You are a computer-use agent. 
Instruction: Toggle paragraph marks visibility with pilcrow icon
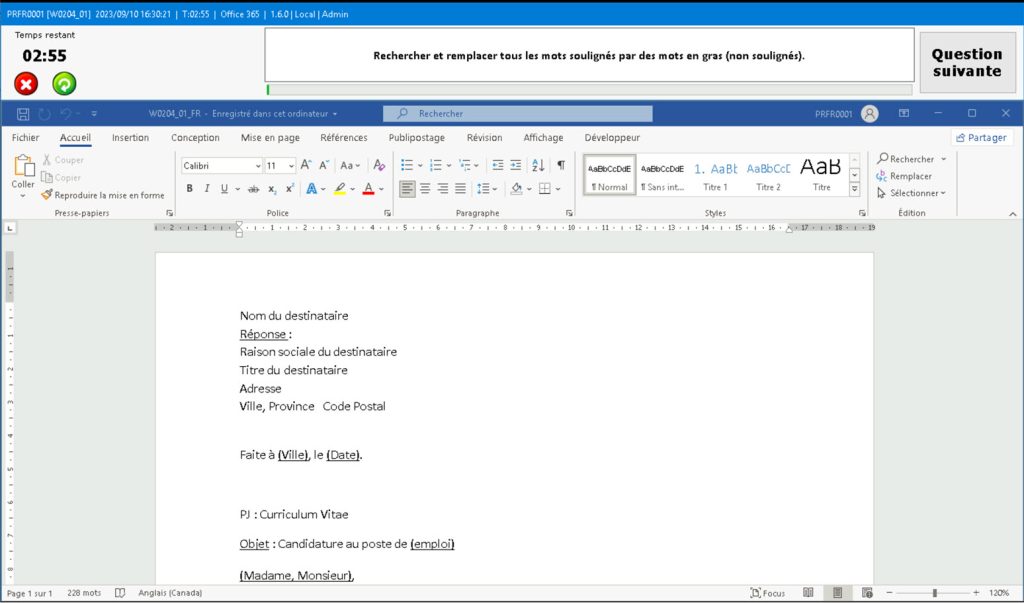562,165
